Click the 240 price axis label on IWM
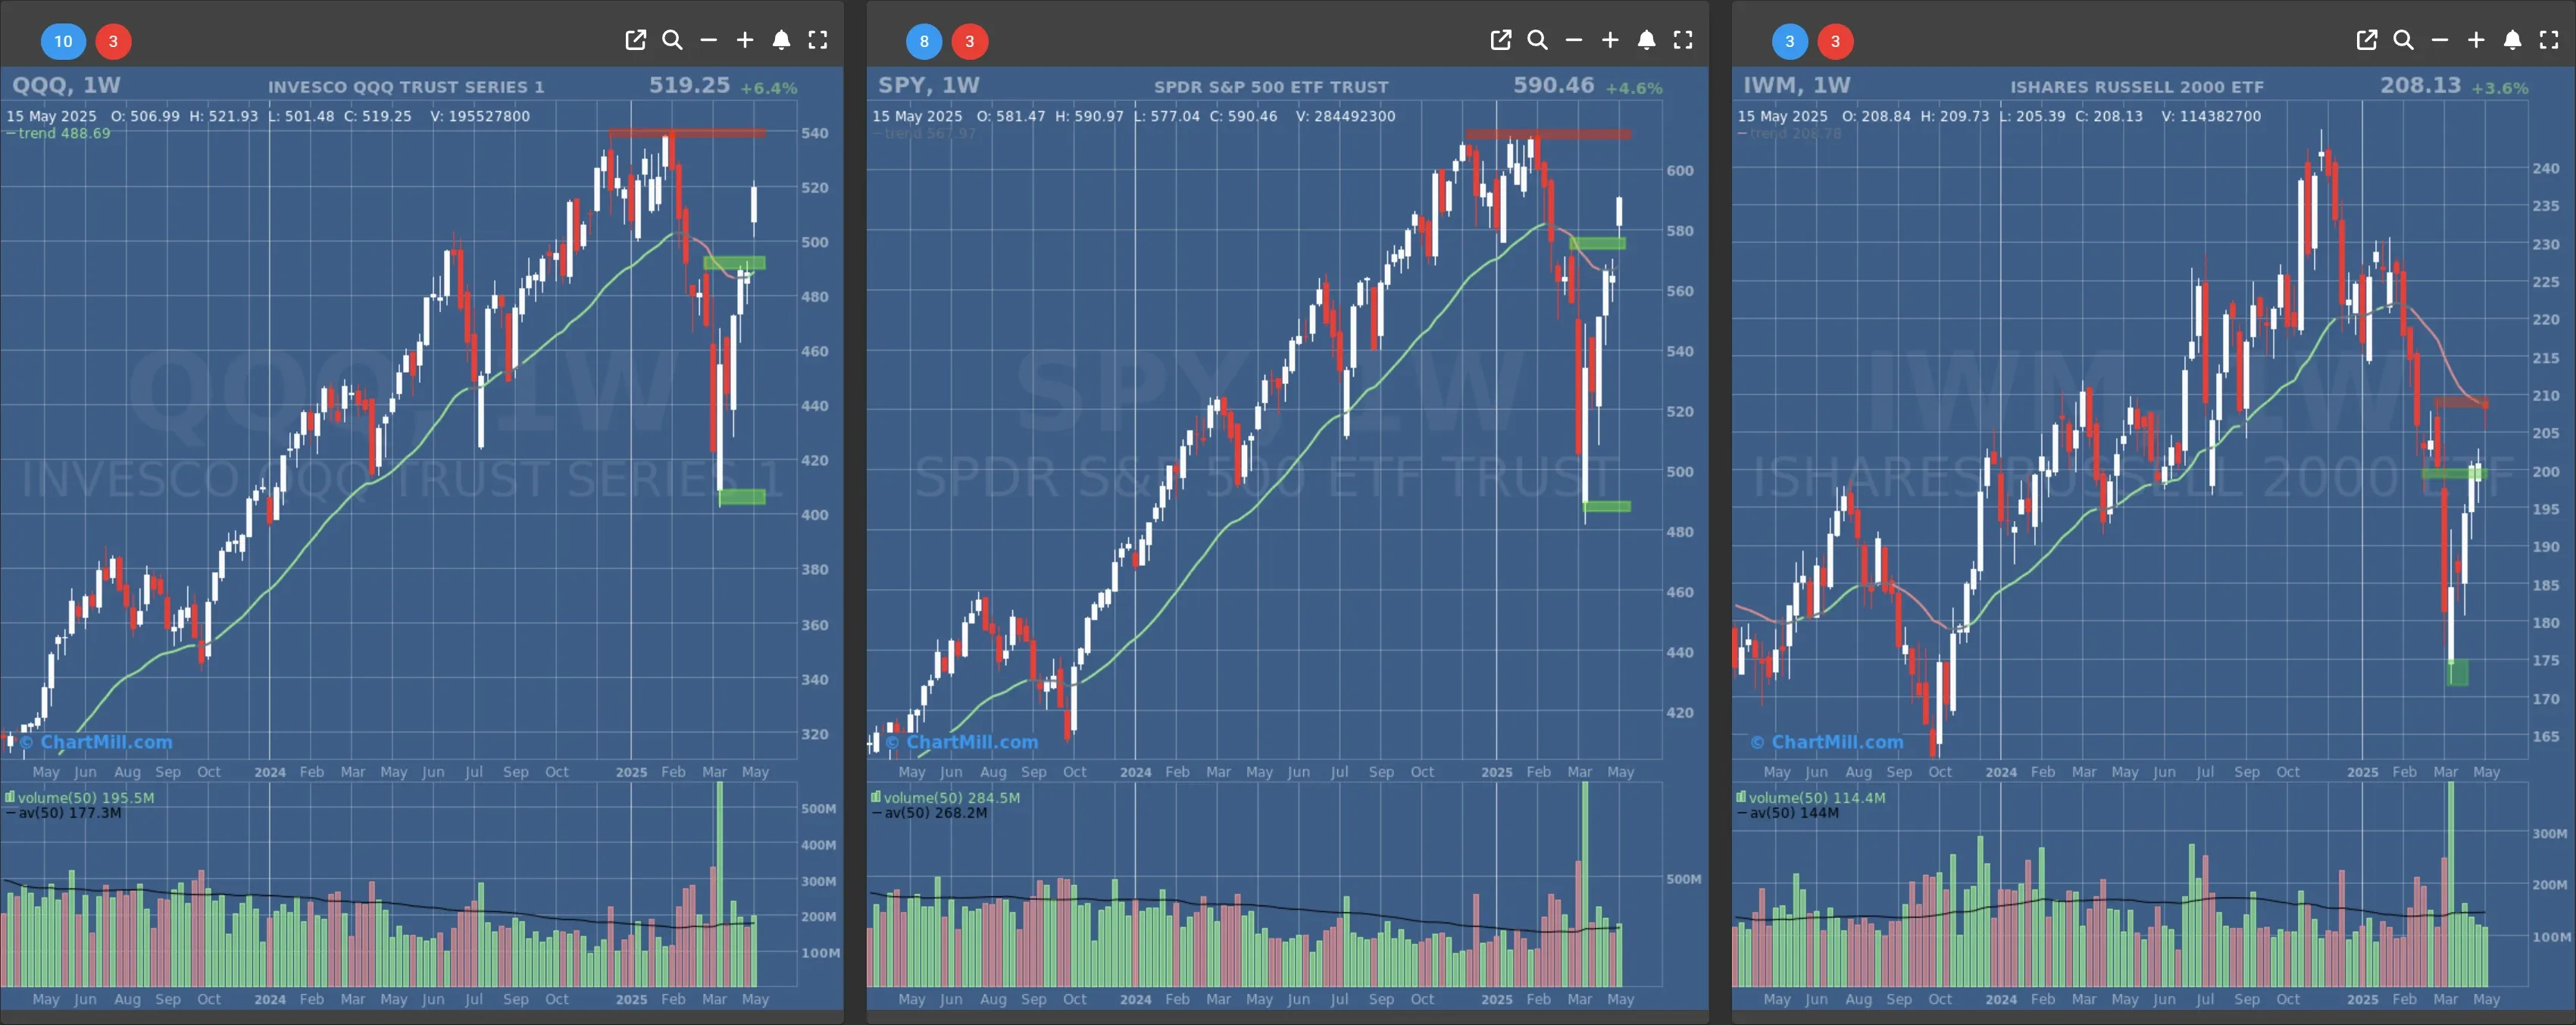The width and height of the screenshot is (2576, 1025). click(2545, 168)
